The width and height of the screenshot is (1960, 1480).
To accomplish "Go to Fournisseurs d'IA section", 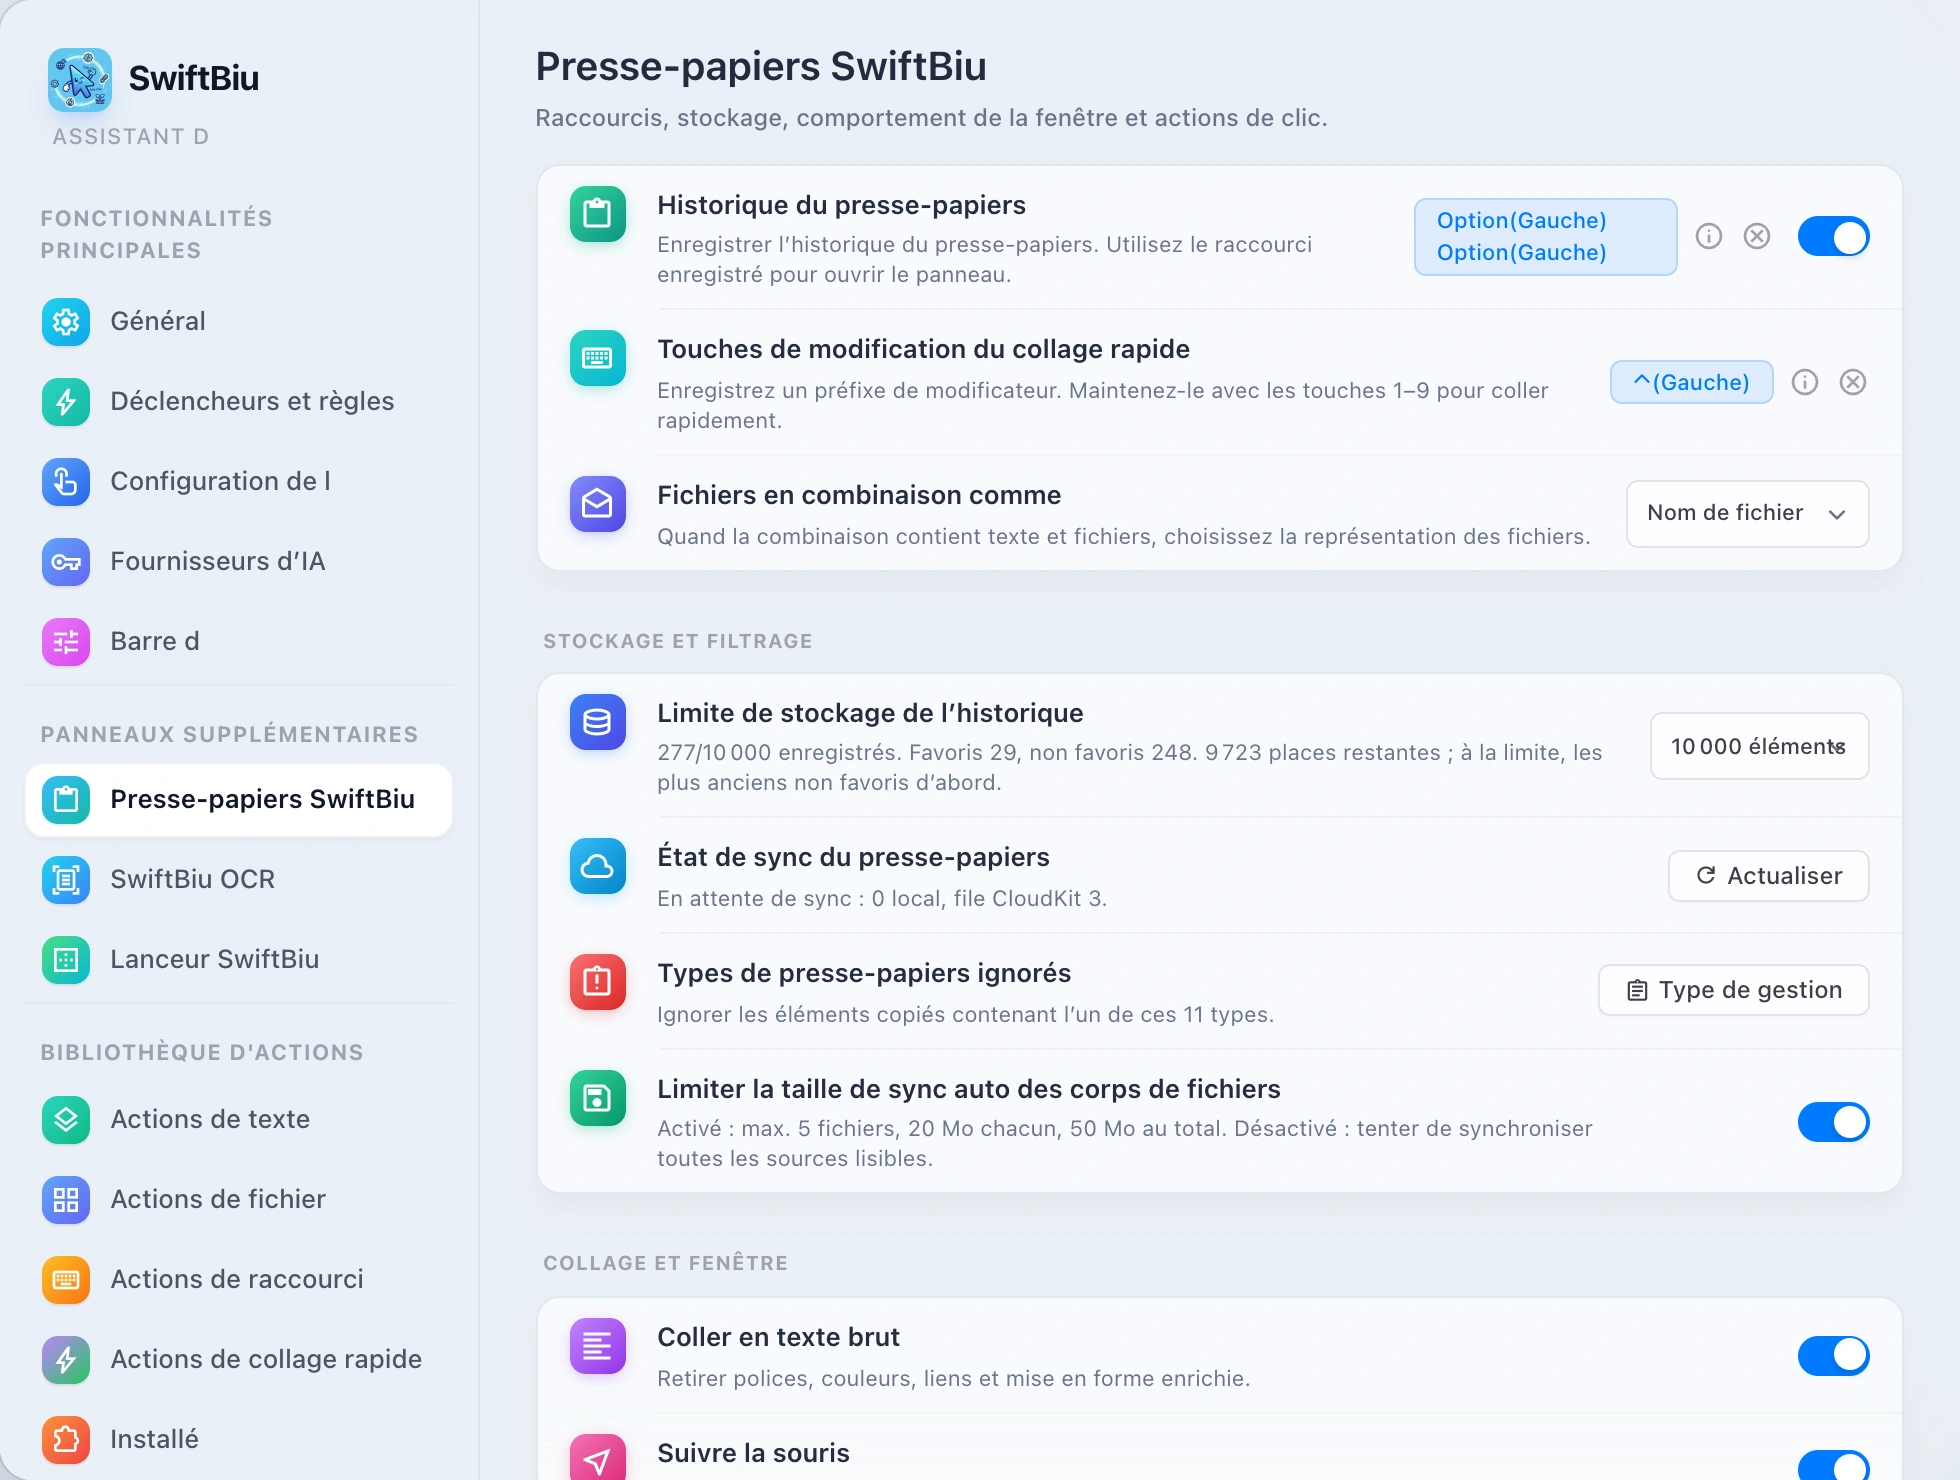I will click(239, 562).
